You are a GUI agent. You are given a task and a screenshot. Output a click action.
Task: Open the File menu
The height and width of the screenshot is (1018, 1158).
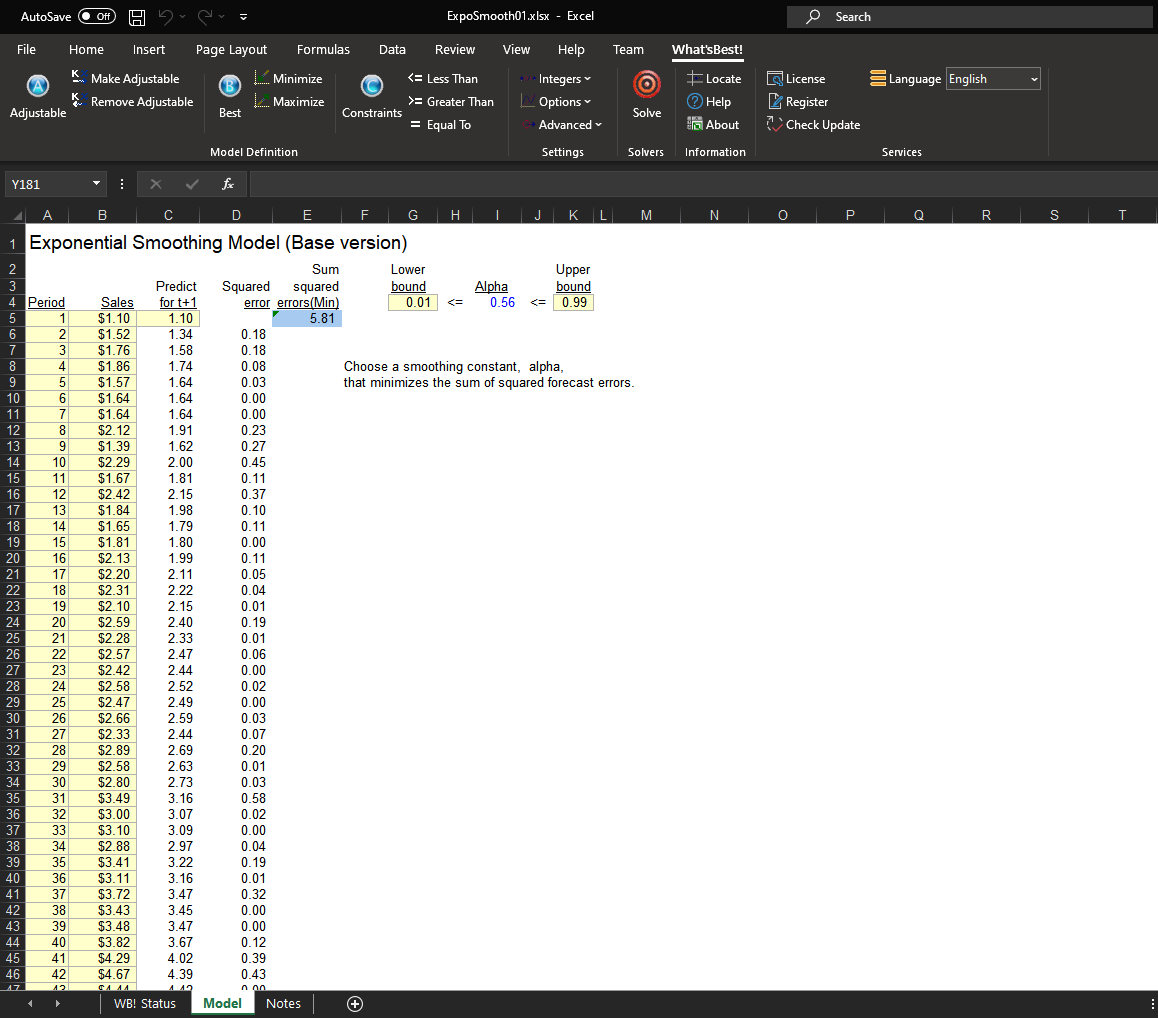[x=27, y=49]
